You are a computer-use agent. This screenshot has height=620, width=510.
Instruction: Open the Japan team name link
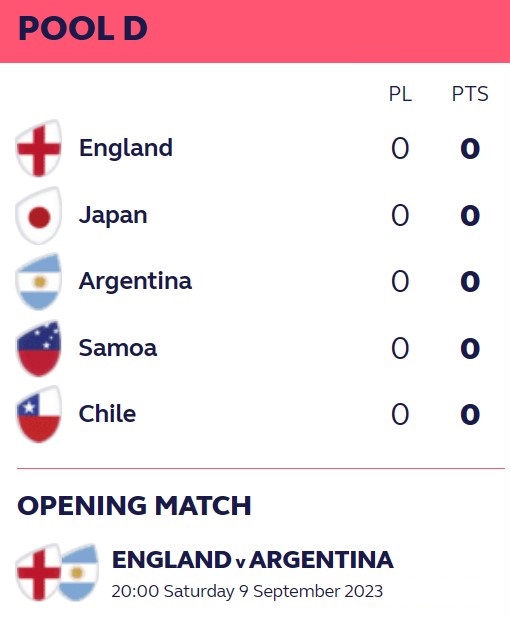113,215
